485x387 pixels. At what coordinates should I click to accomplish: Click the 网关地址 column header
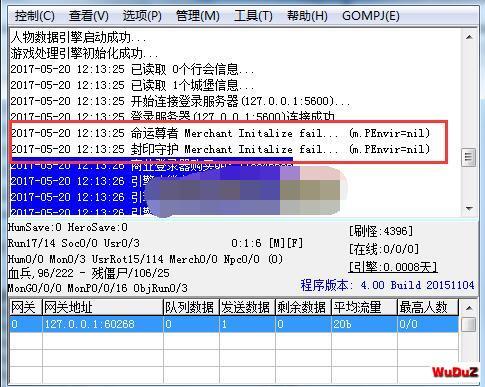103,307
